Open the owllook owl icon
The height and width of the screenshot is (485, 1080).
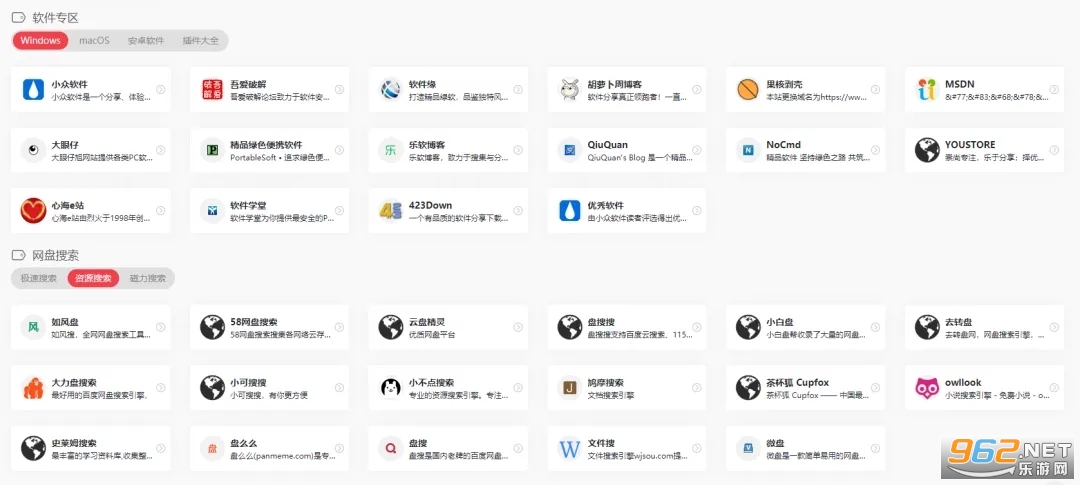[x=927, y=388]
